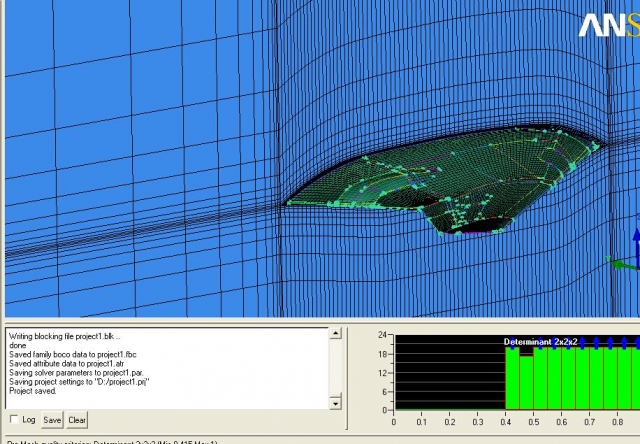Click the mesh quality status bar text
Viewport: 640px width, 444px height.
[x=110, y=441]
